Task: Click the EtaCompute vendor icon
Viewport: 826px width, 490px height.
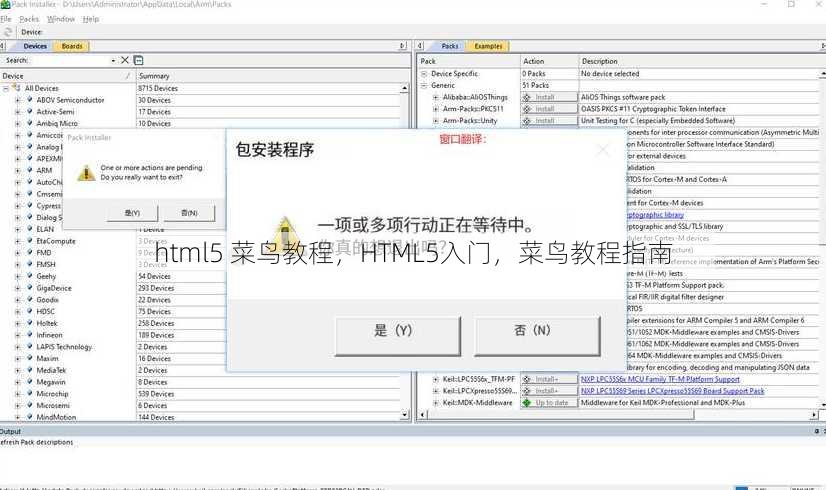Action: [30, 241]
